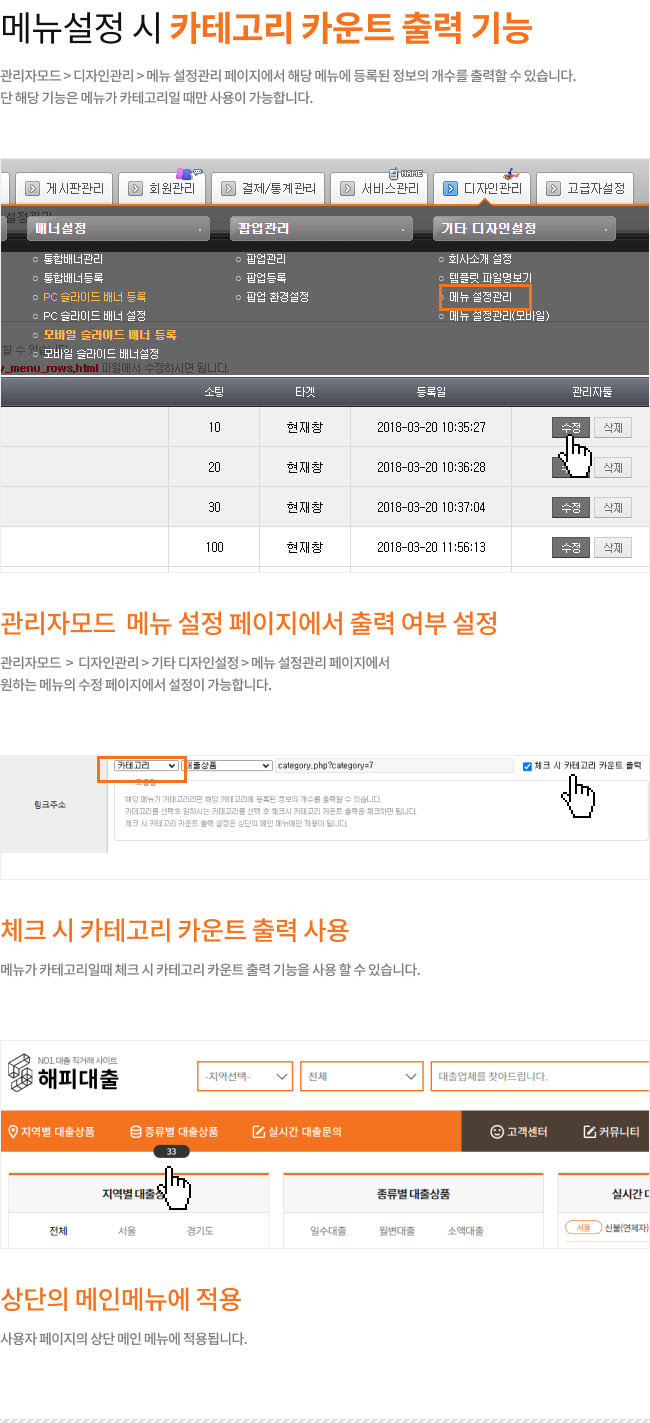Viewport: 650px width, 1423px height.
Task: Click the 해피대출 logo icon
Action: tap(19, 1076)
